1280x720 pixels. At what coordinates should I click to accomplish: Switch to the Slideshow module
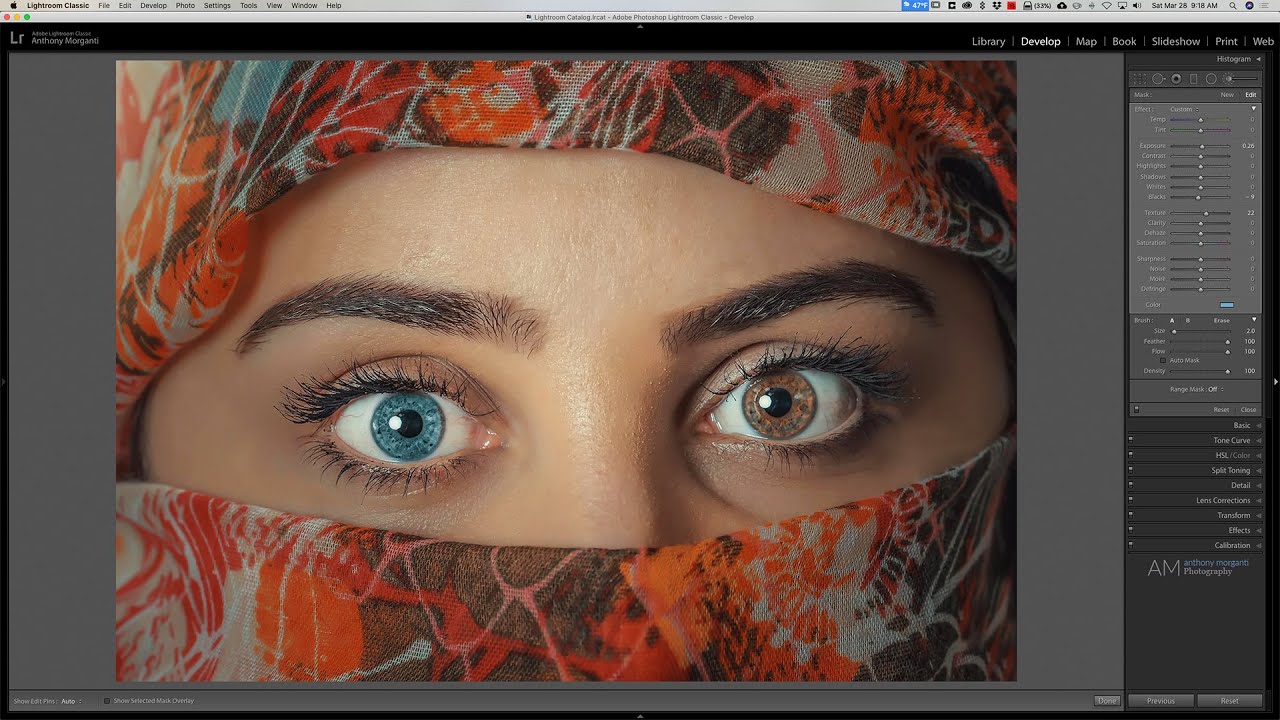coord(1176,41)
